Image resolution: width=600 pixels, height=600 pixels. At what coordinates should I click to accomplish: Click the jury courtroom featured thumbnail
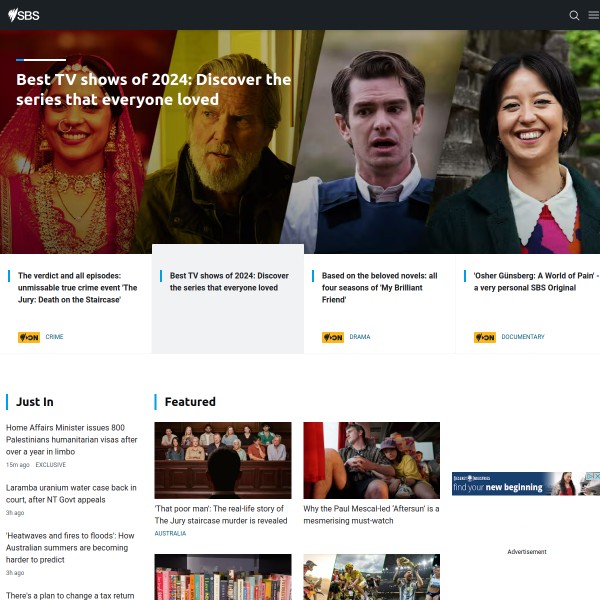223,460
